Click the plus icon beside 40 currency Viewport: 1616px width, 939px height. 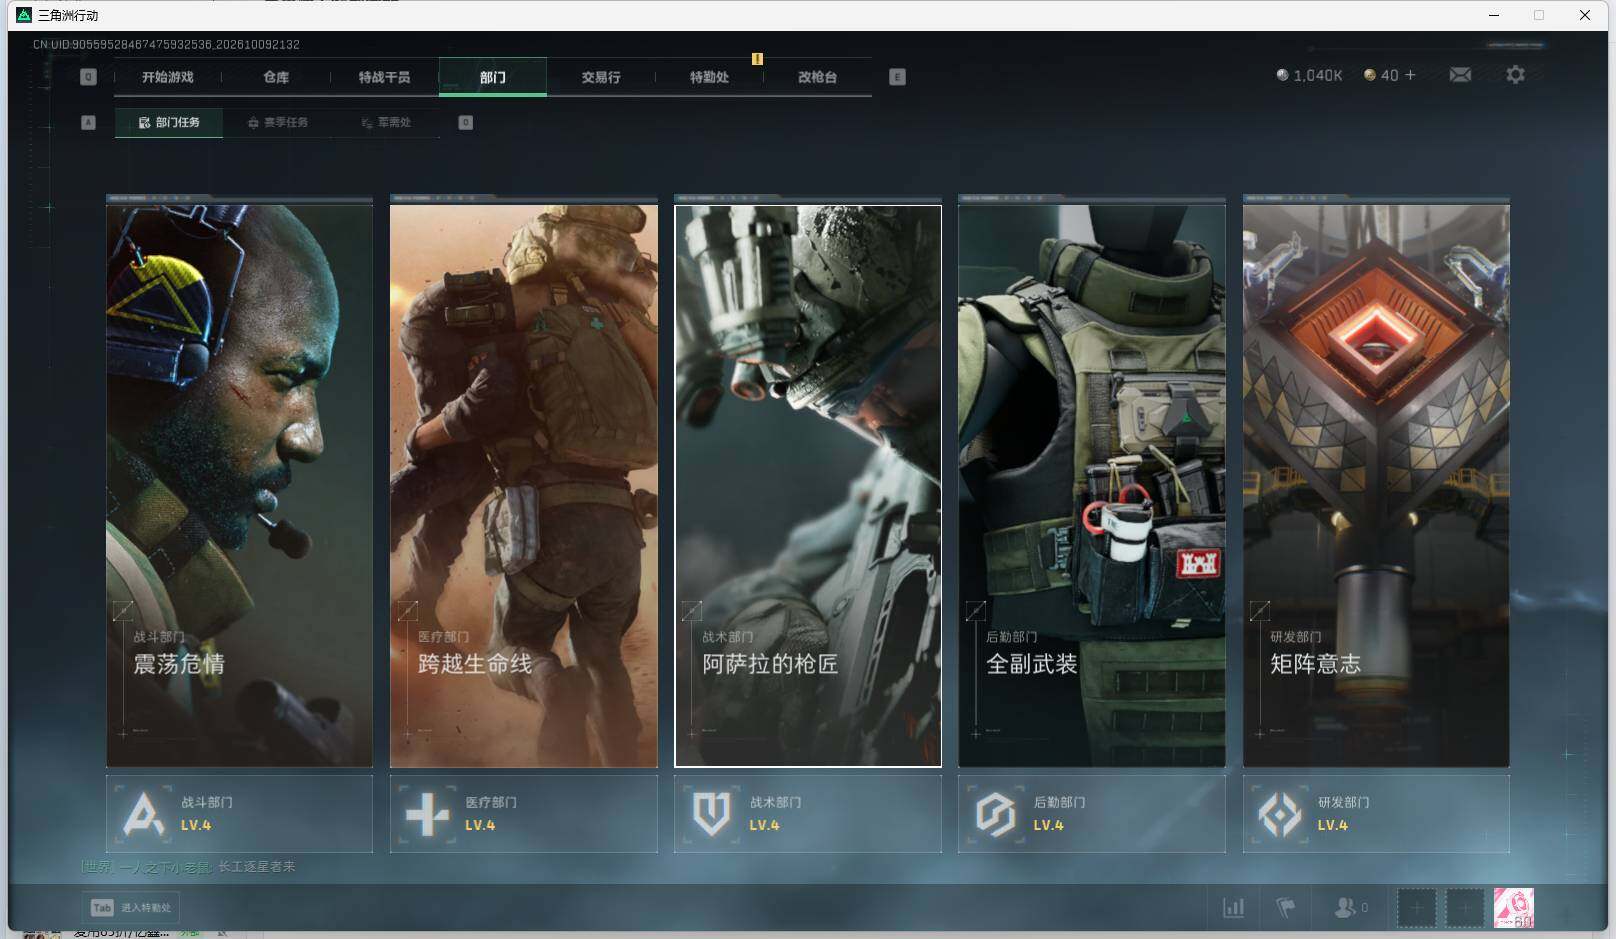(1410, 75)
